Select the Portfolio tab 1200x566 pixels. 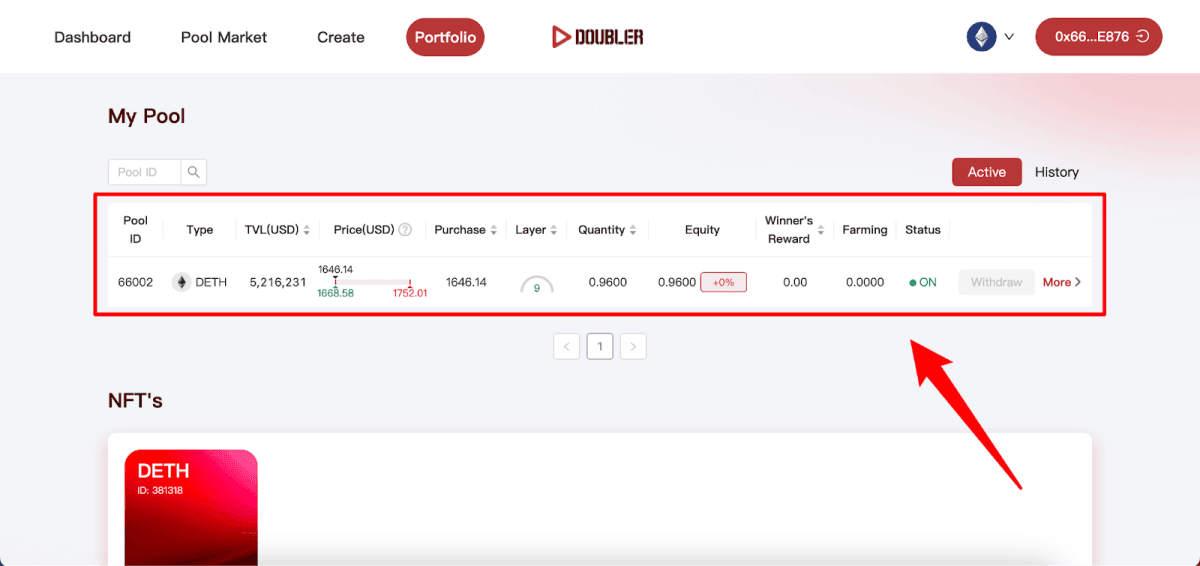446,37
